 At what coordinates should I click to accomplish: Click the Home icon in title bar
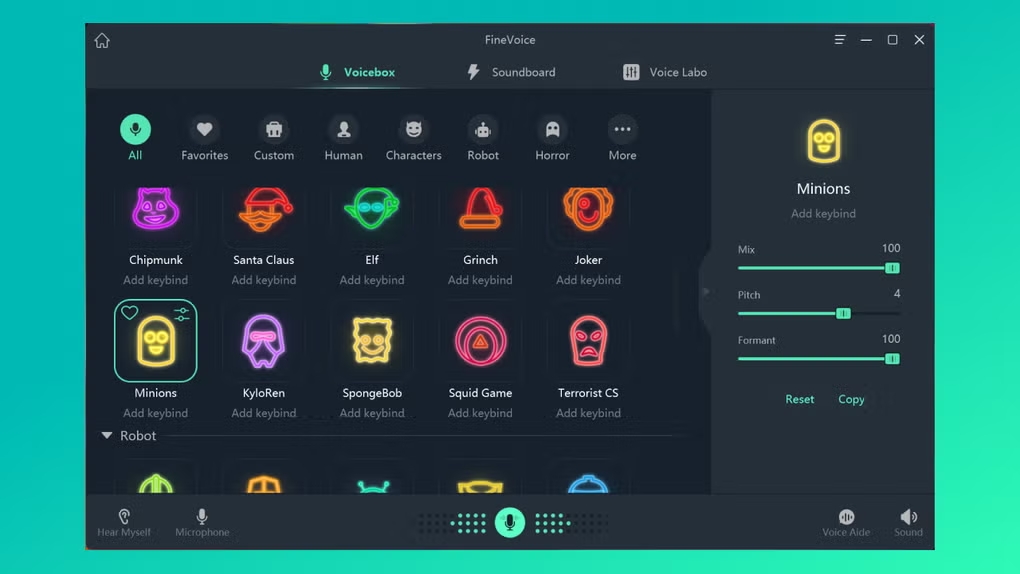(x=102, y=41)
